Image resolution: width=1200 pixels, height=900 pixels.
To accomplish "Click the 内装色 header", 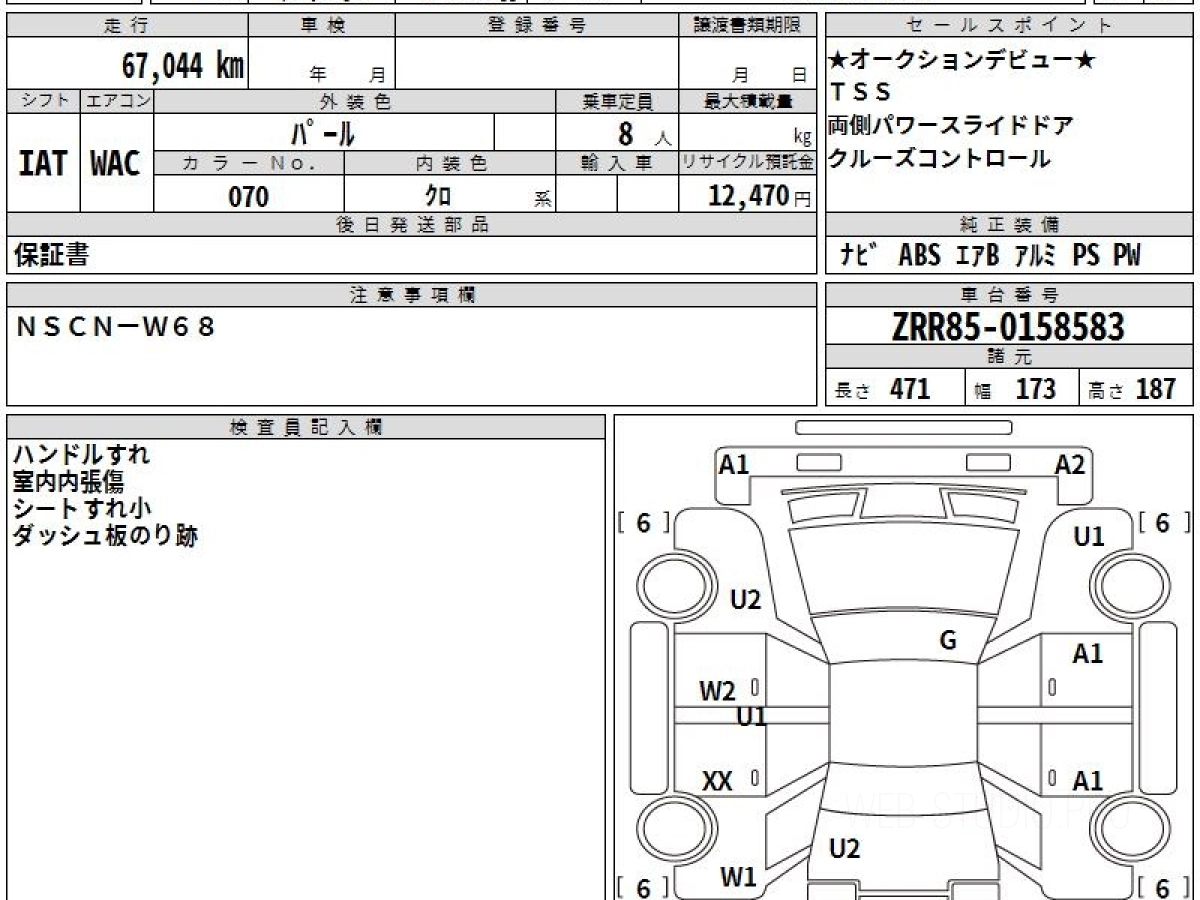I will [x=450, y=163].
